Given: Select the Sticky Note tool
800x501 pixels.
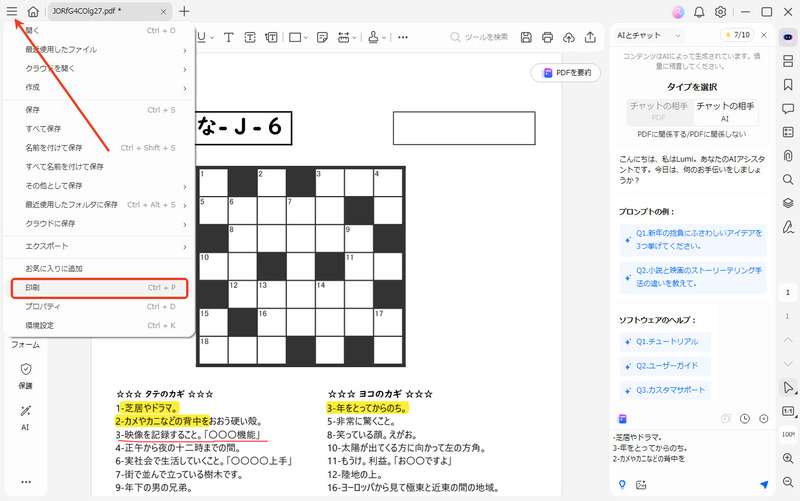Looking at the screenshot, I should tap(322, 37).
